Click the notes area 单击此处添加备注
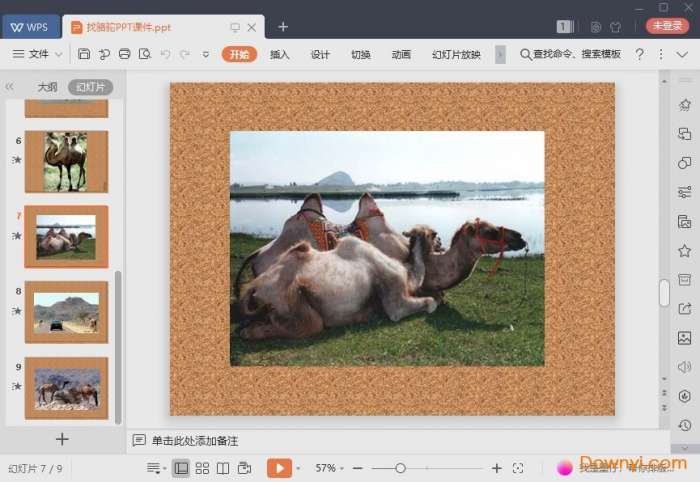The width and height of the screenshot is (700, 482). [195, 441]
